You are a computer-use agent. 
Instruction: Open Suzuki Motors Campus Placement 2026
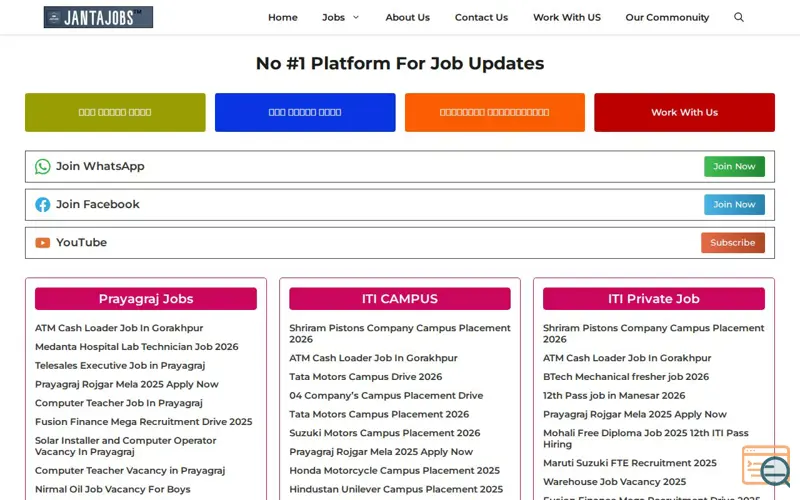[x=385, y=433]
